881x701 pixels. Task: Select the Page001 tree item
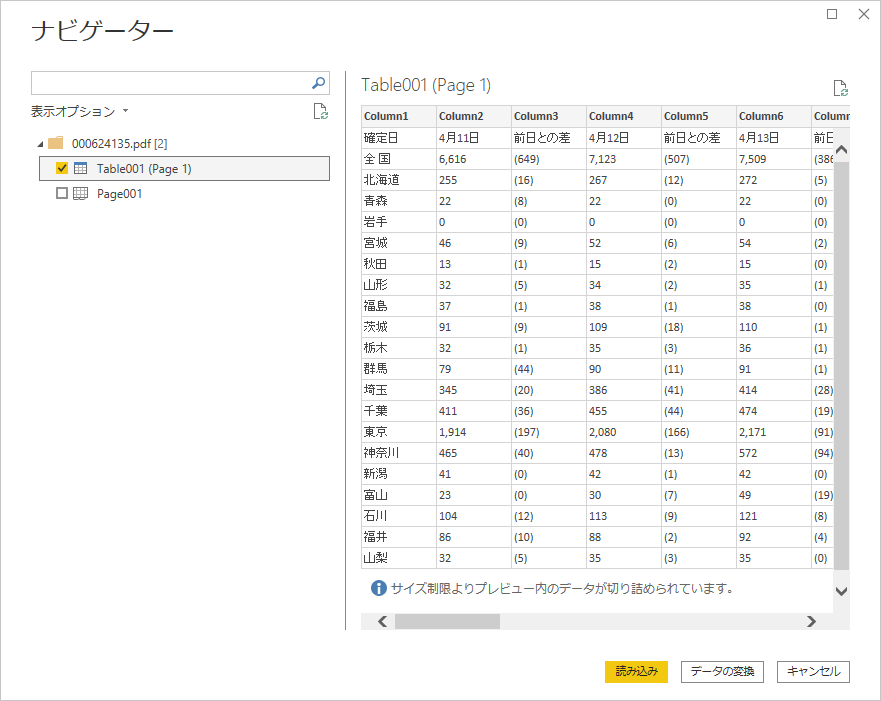click(x=119, y=194)
